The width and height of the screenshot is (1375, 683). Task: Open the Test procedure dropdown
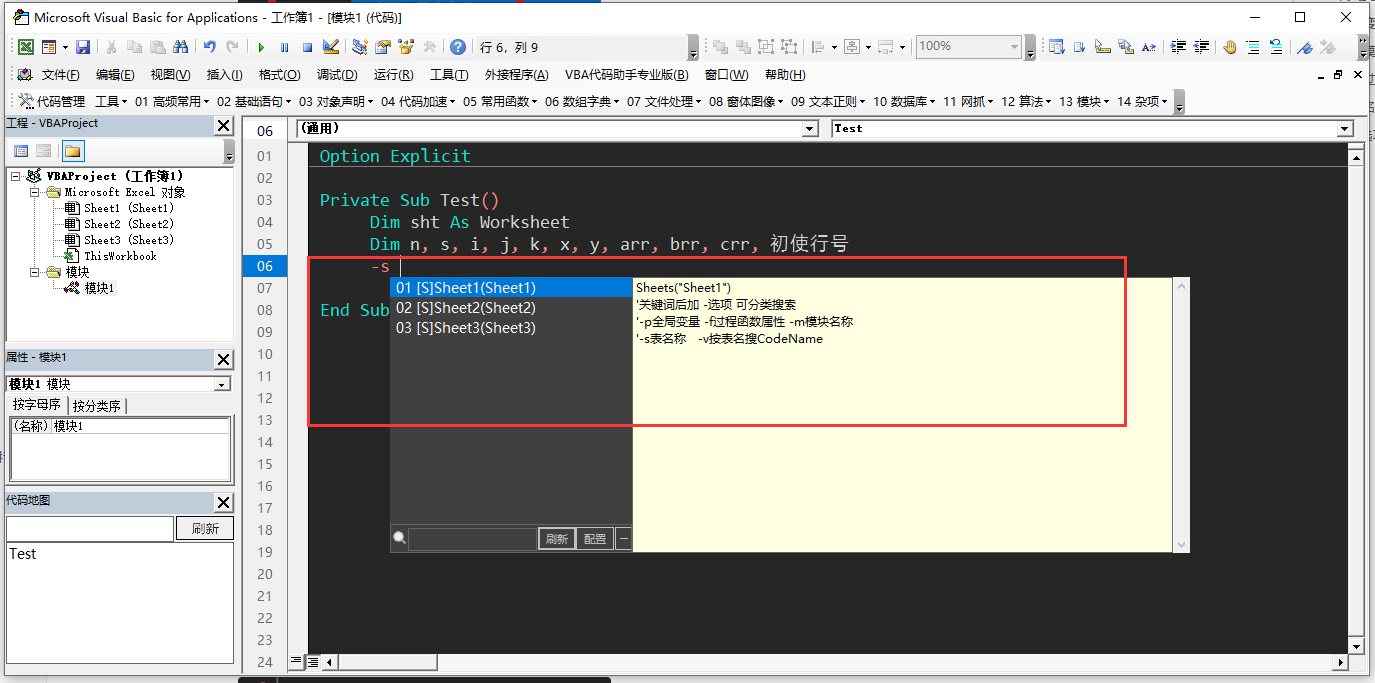coord(1345,129)
